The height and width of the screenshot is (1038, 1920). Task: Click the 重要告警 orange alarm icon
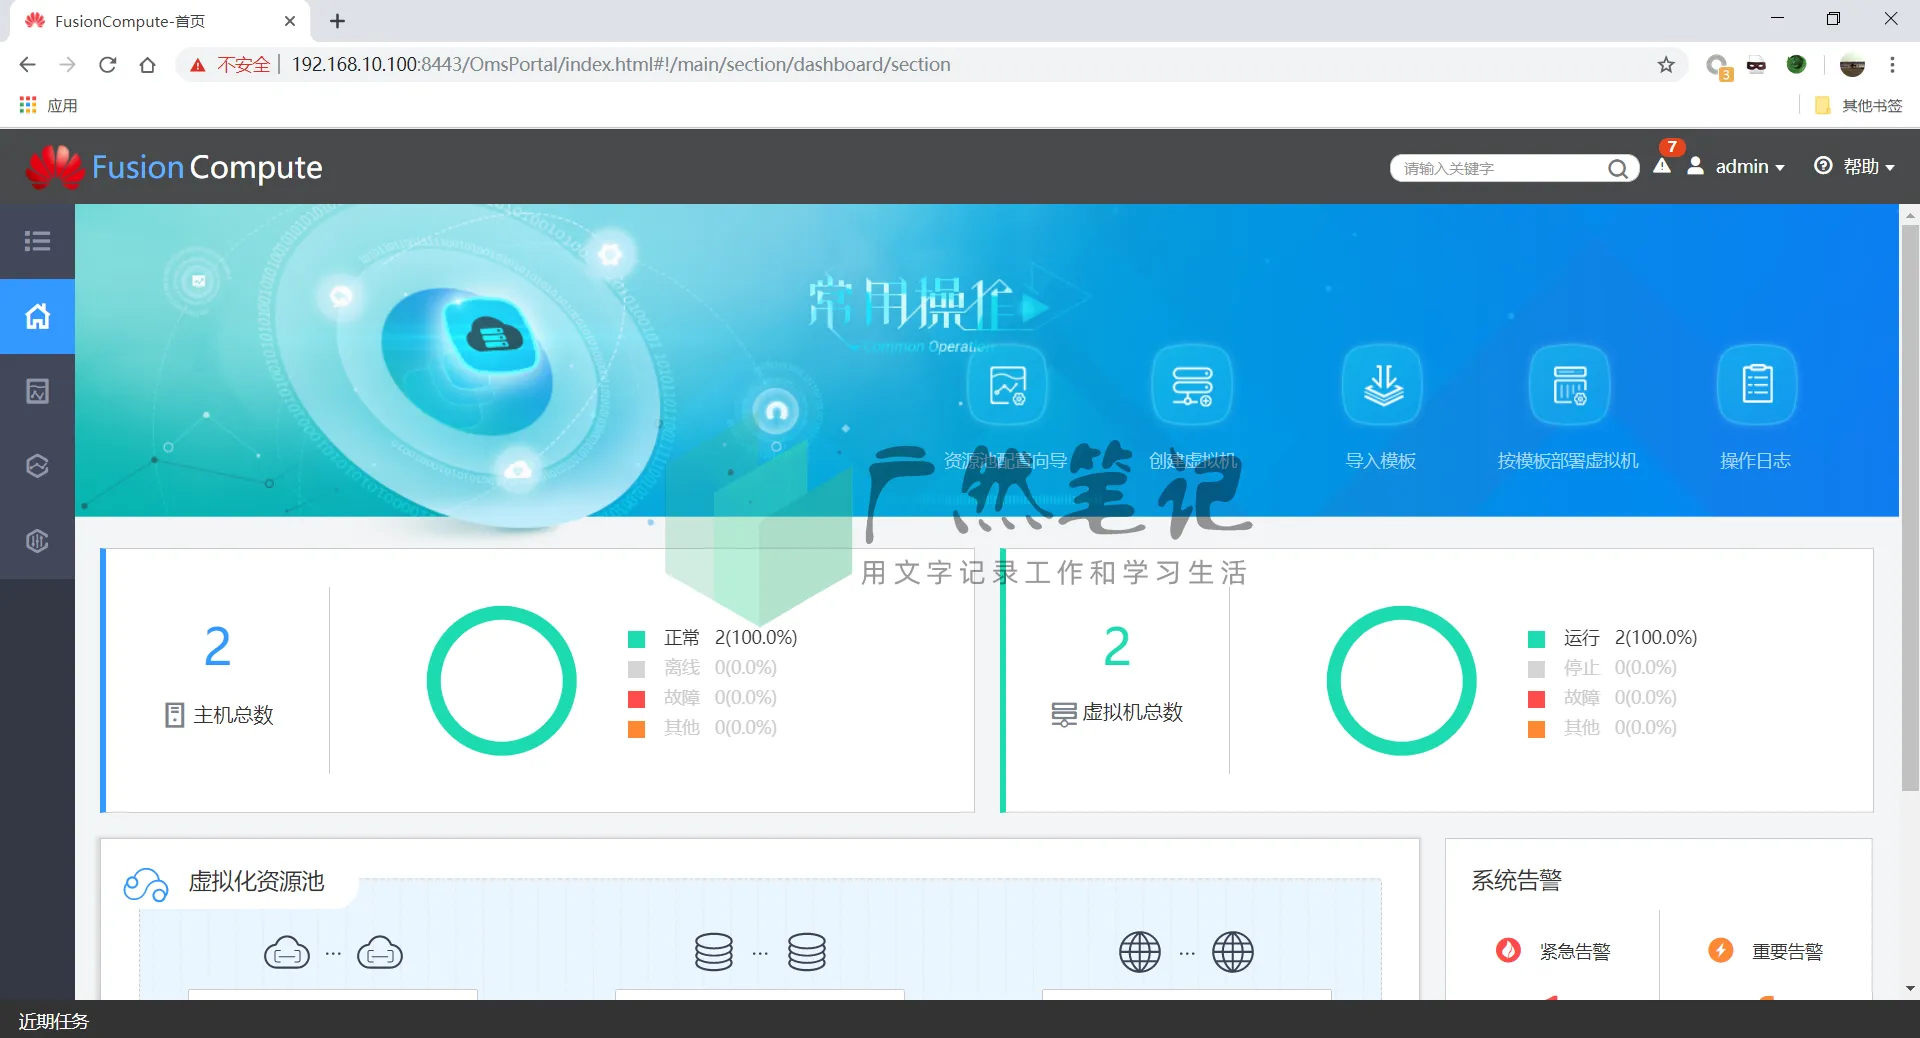coord(1720,950)
